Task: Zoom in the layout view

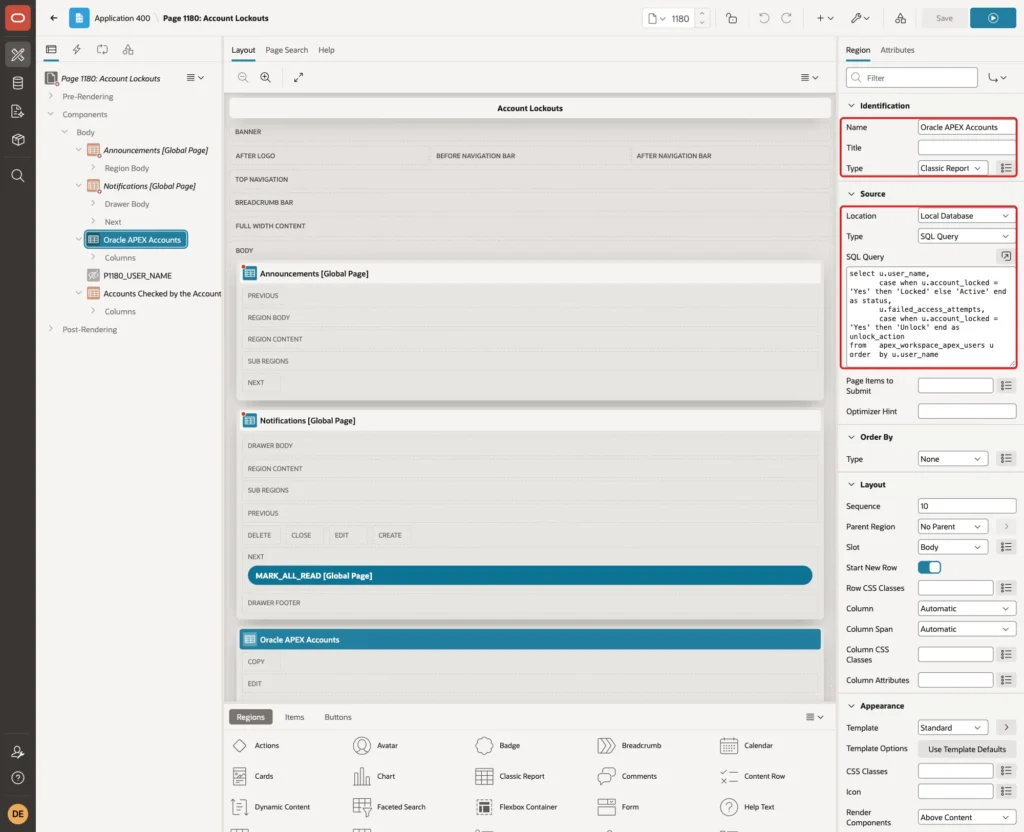Action: [266, 77]
